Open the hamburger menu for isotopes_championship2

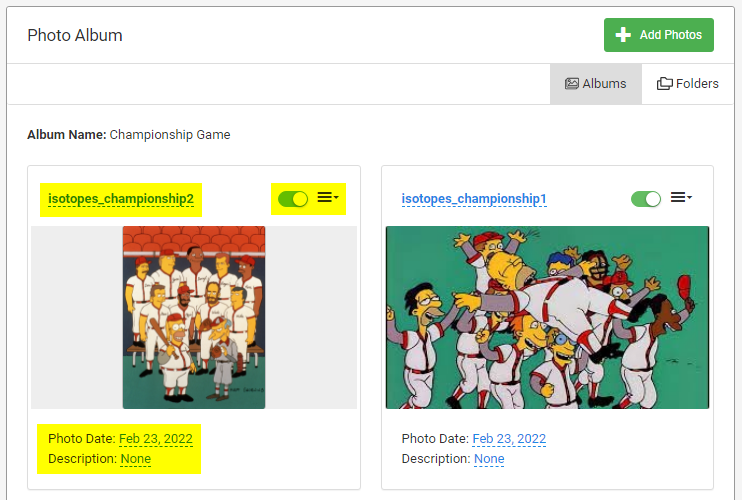(x=325, y=197)
